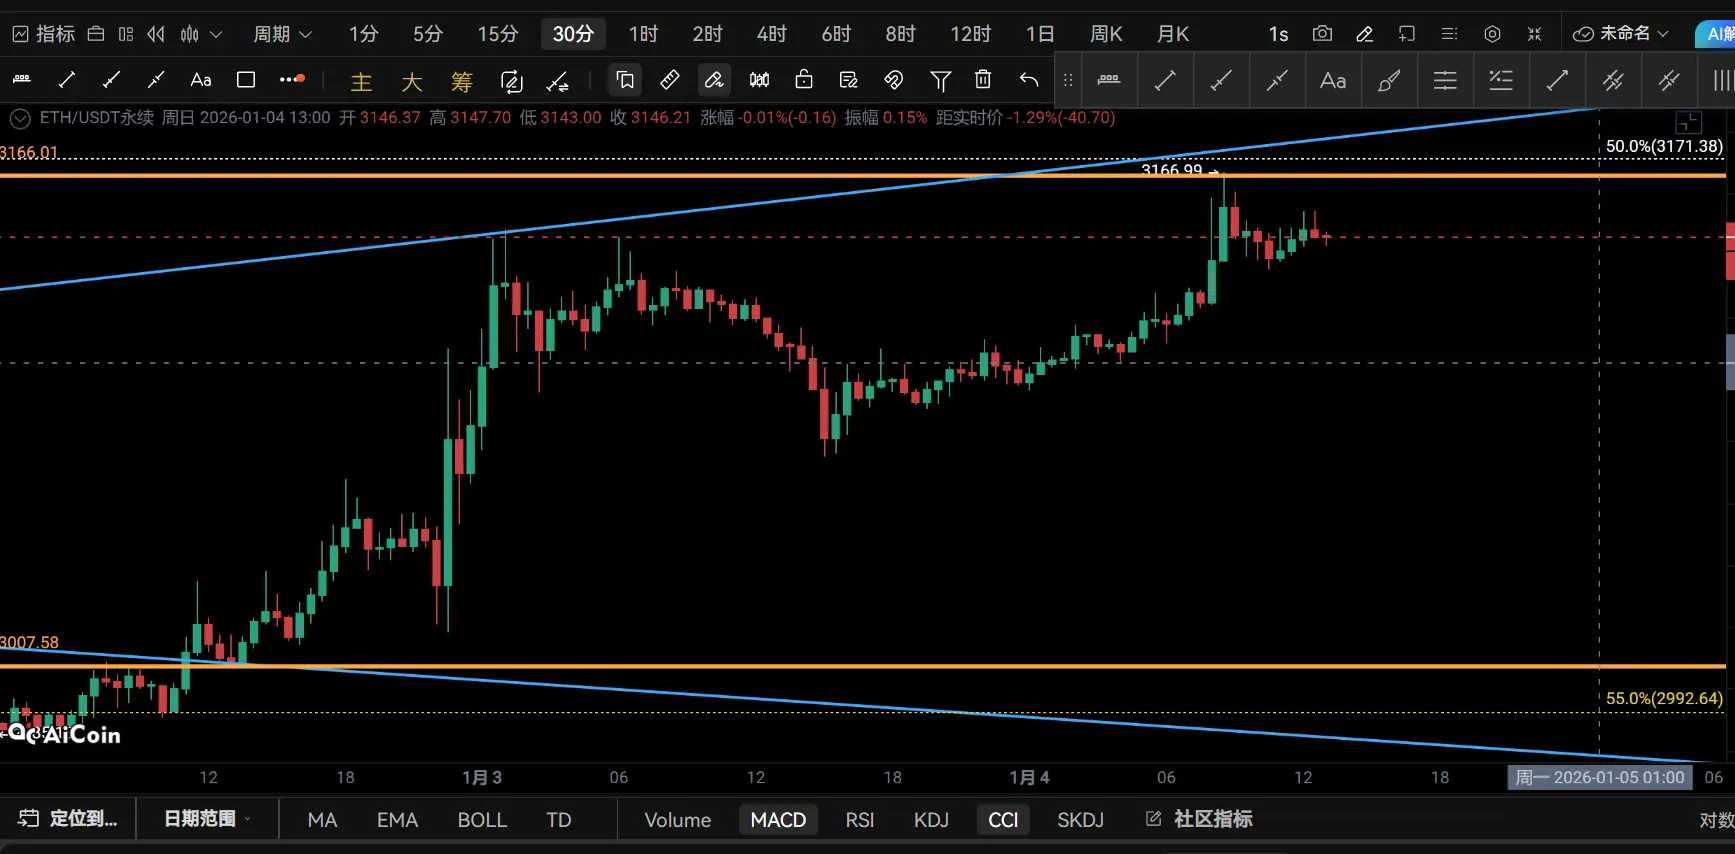Switch to the 1分 timeframe

[x=364, y=34]
